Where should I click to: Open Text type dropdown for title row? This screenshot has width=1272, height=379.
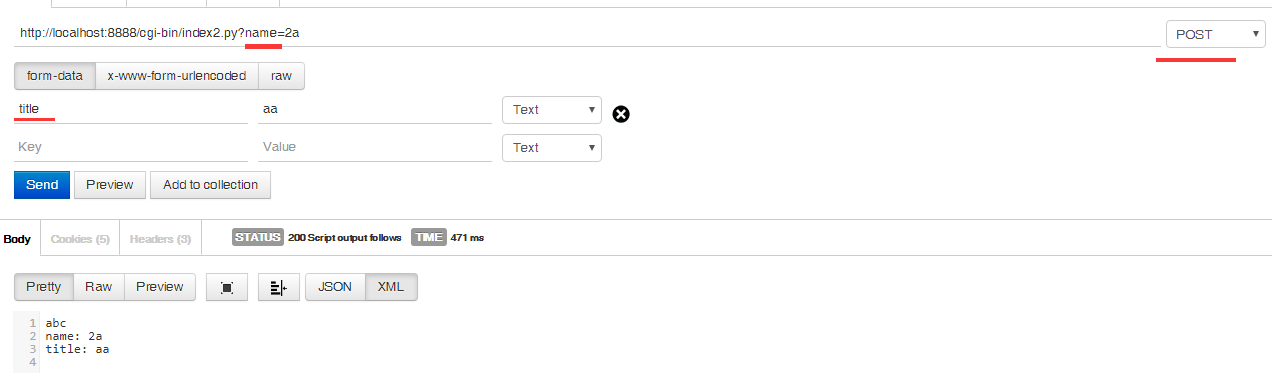[x=552, y=109]
